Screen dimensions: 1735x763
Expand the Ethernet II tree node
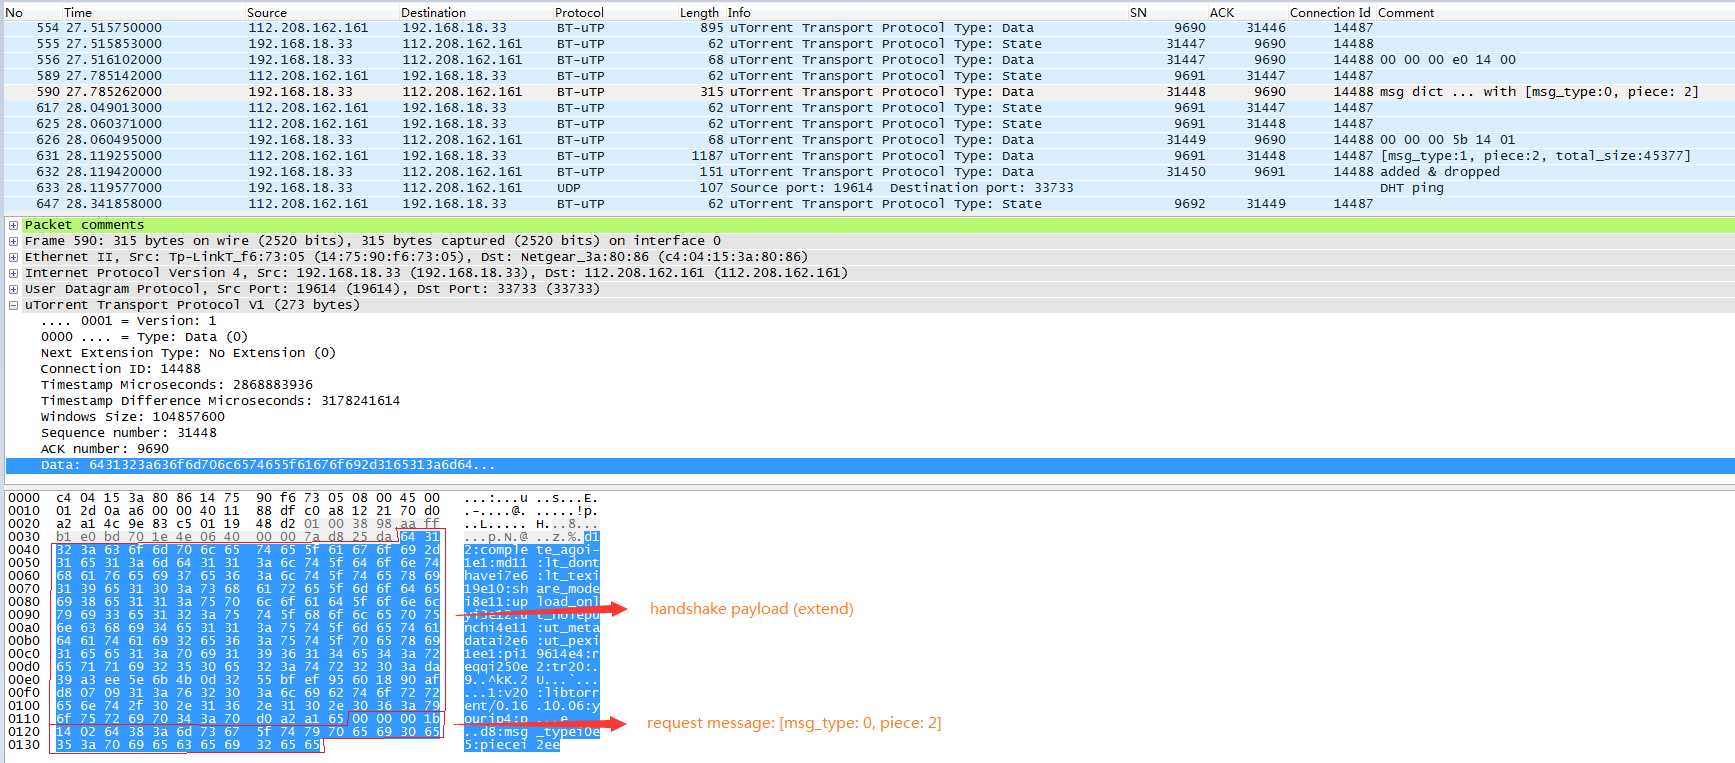coord(13,257)
